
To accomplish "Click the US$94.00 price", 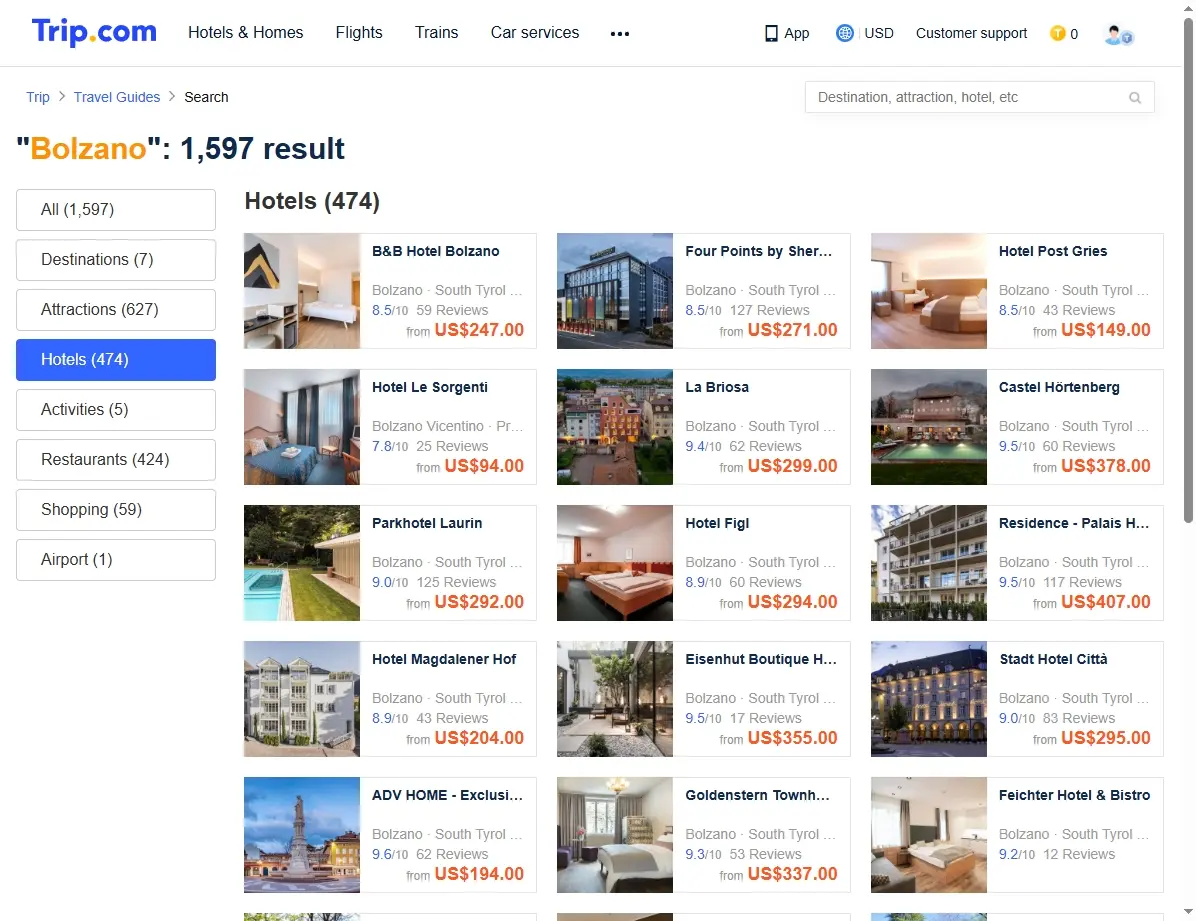I will point(484,465).
